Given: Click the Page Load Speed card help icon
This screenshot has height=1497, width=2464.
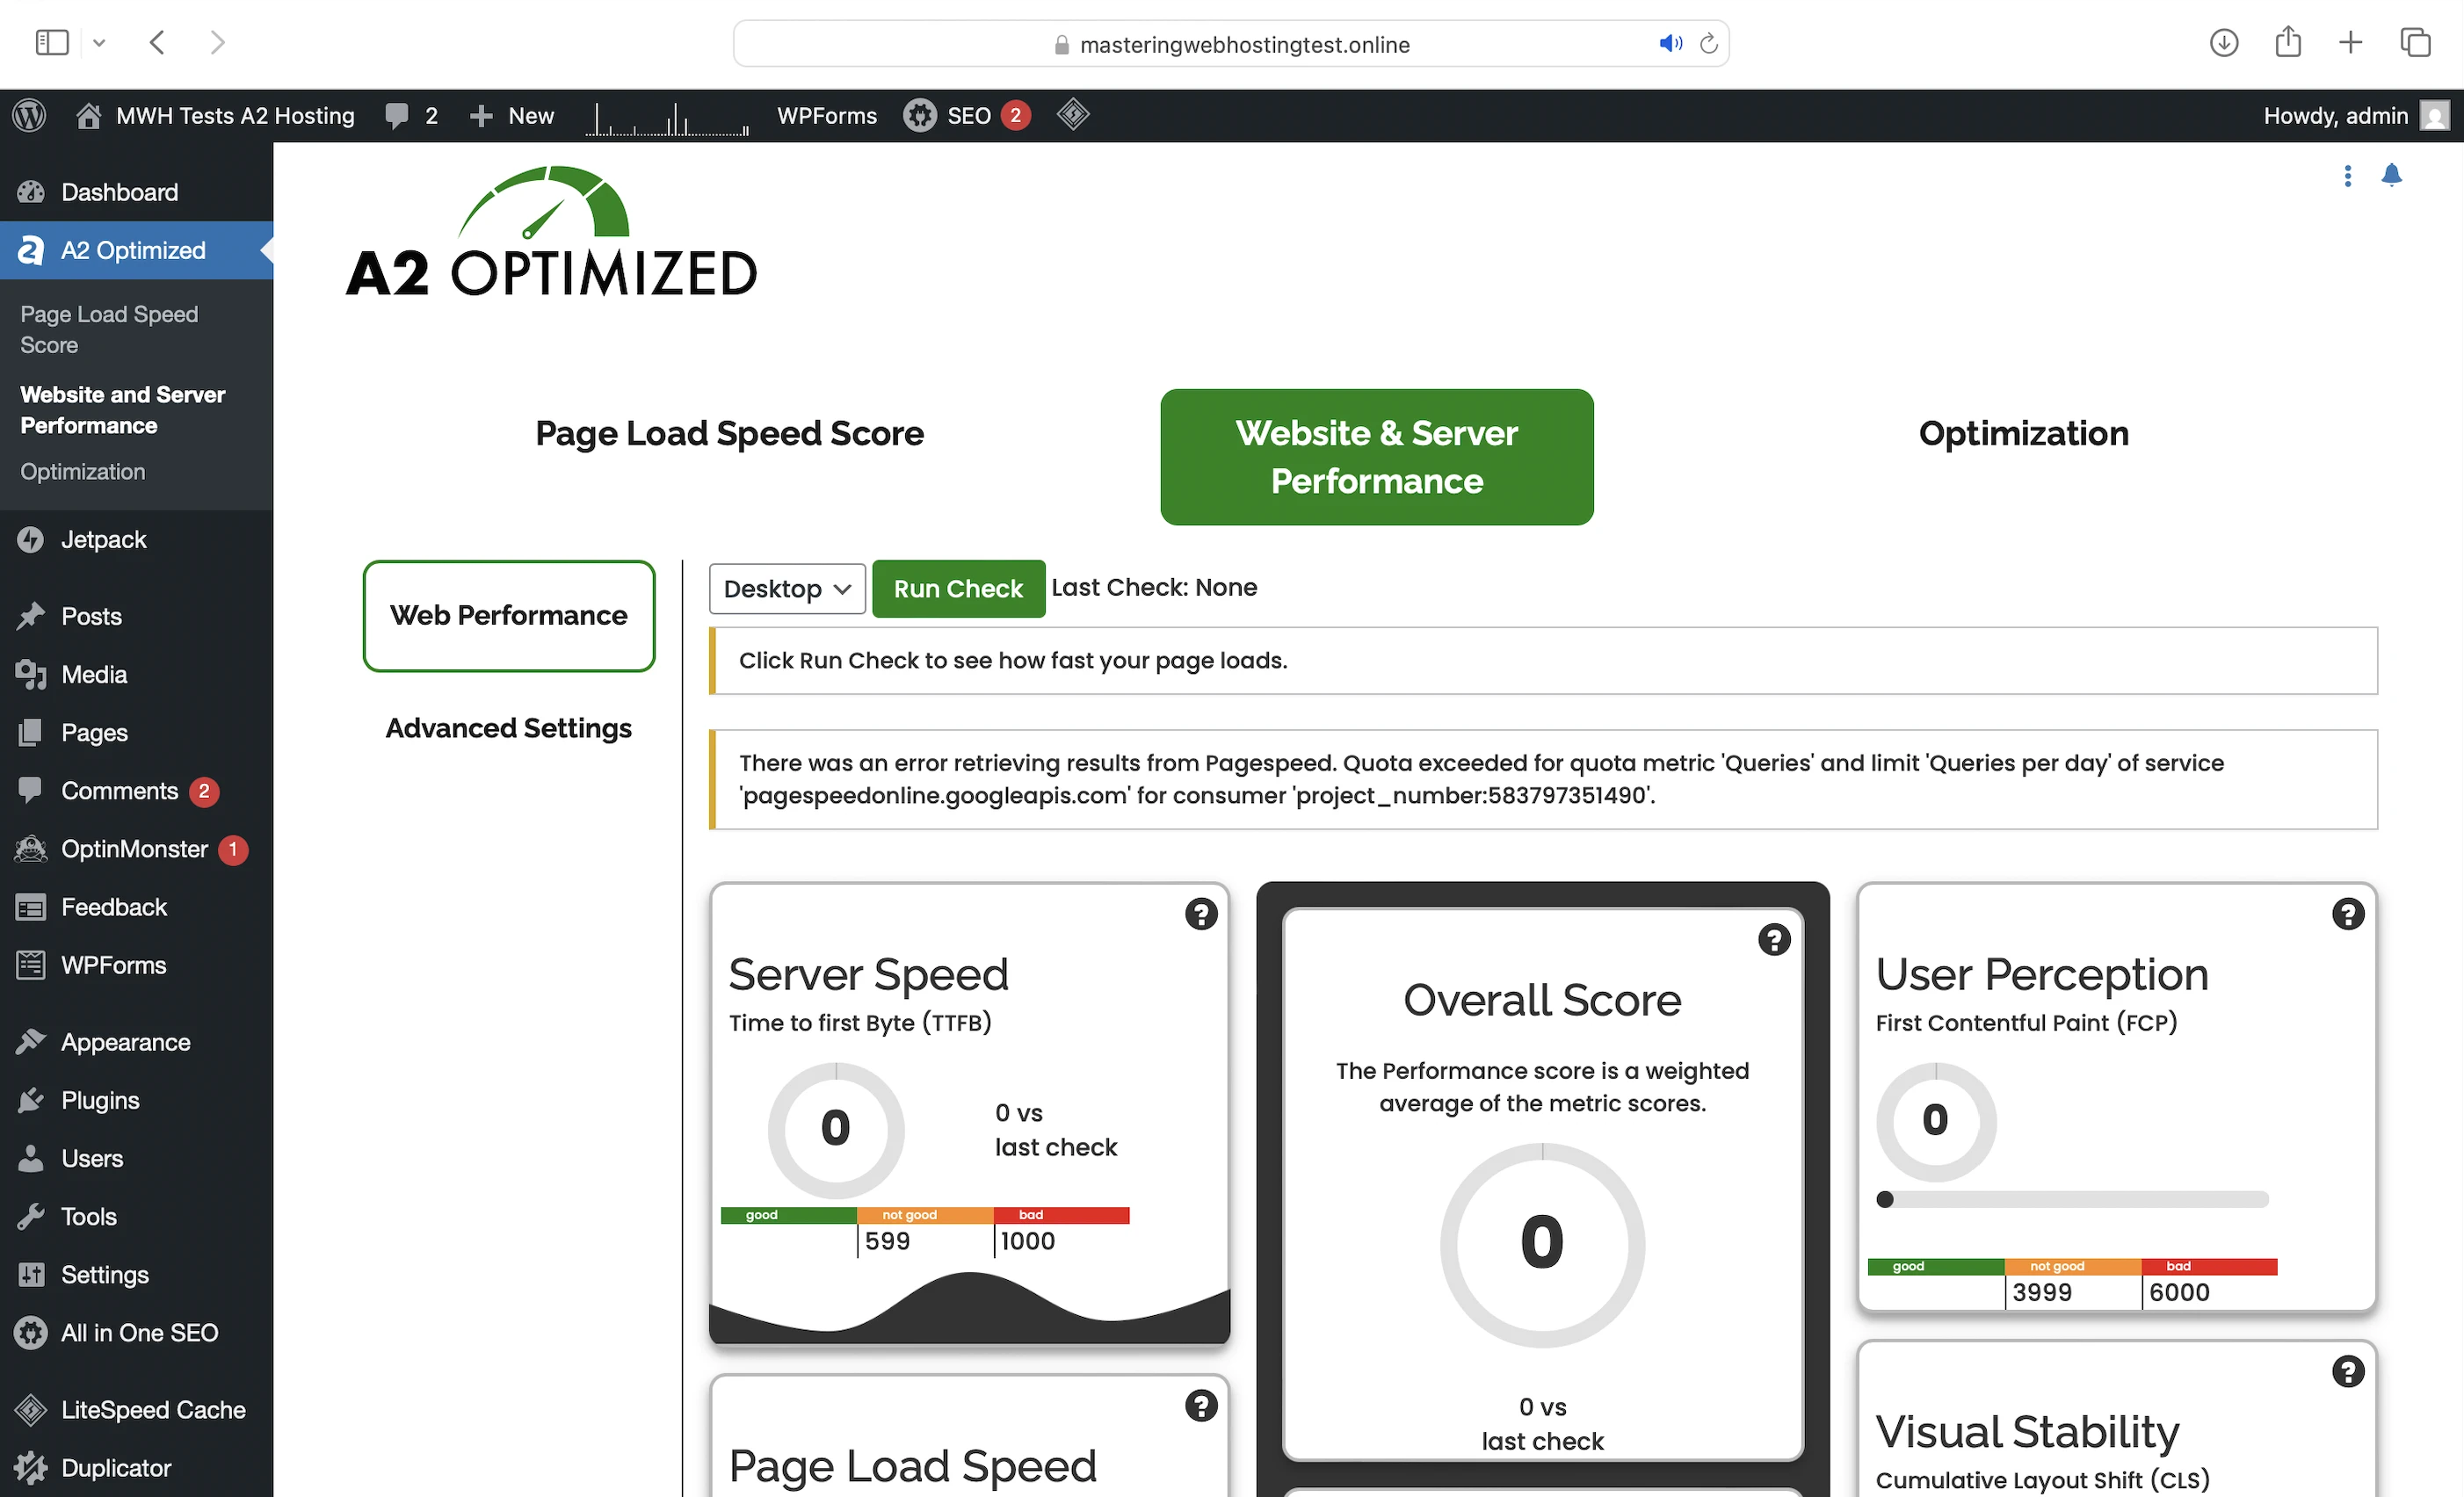Looking at the screenshot, I should point(1200,1405).
